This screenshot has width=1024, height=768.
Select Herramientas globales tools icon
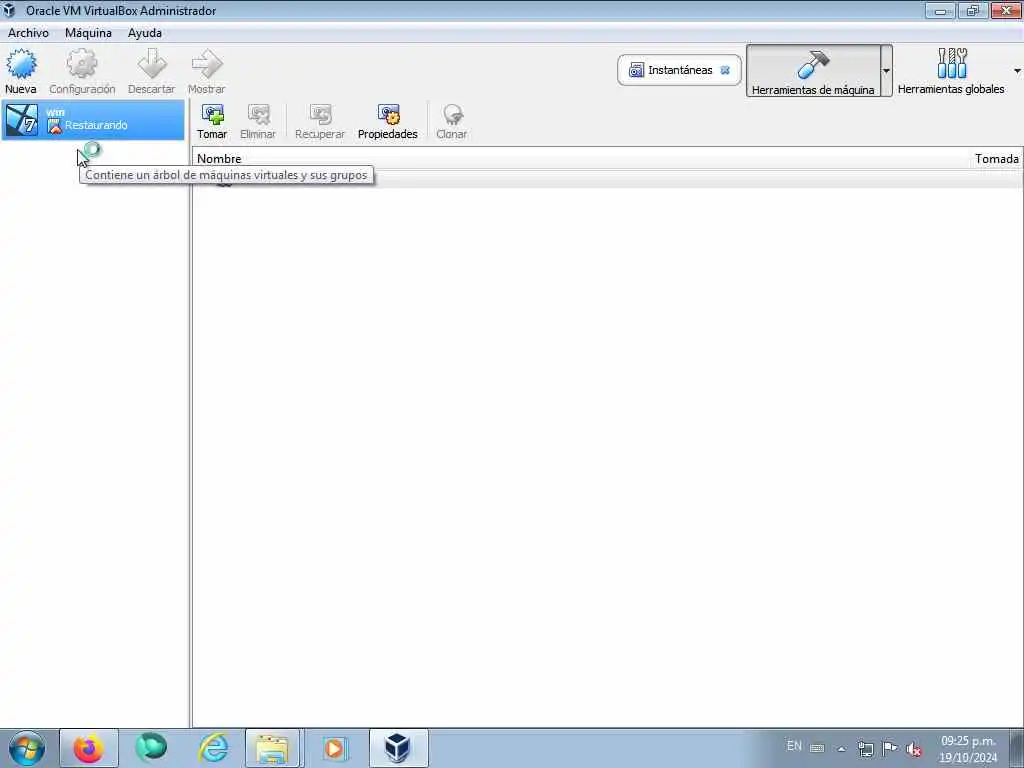[x=952, y=63]
